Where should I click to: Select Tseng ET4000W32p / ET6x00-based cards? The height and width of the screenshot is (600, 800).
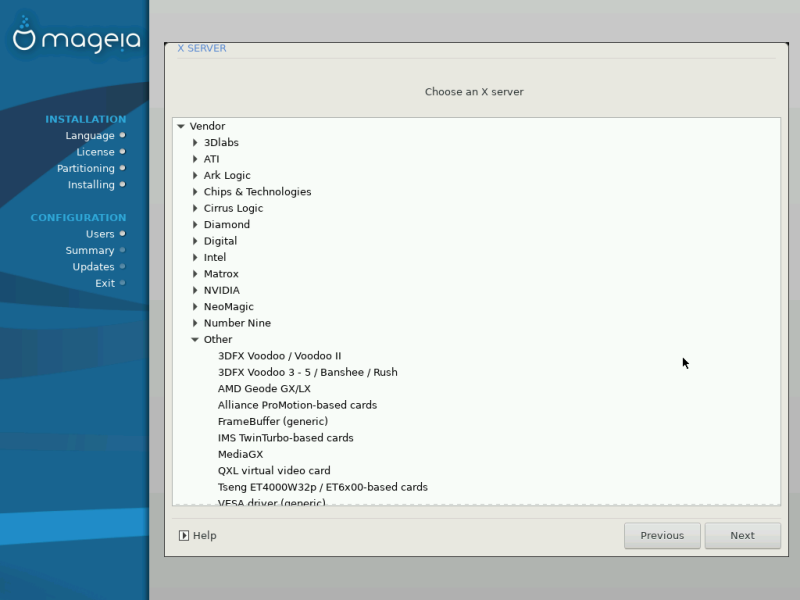pyautogui.click(x=323, y=487)
